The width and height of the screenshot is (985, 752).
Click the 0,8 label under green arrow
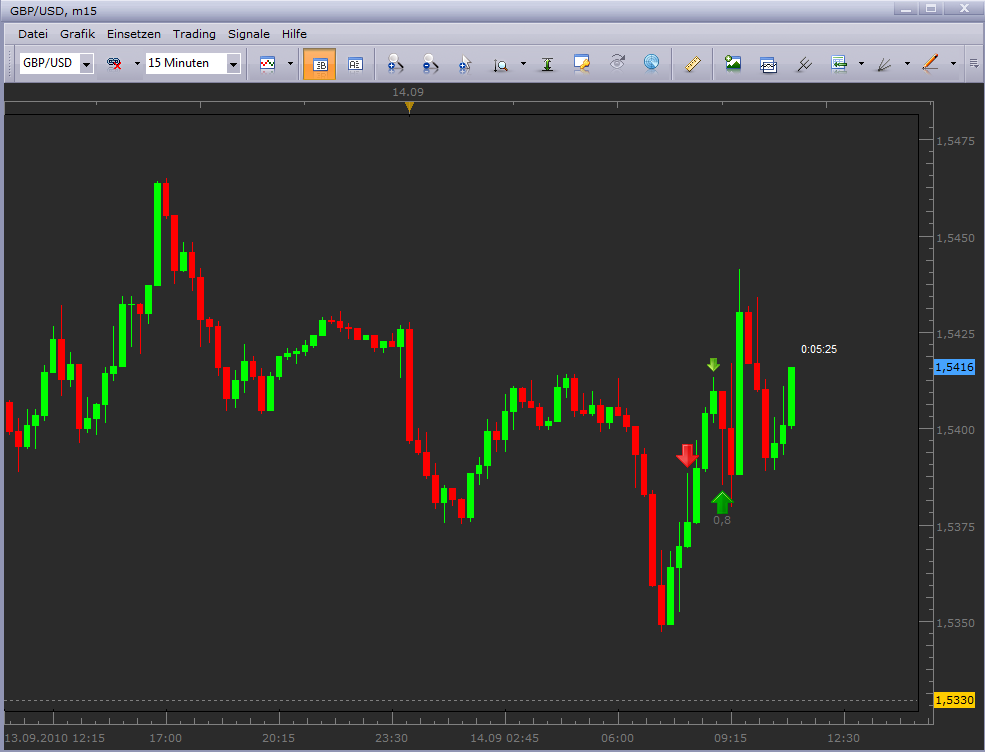pyautogui.click(x=722, y=520)
